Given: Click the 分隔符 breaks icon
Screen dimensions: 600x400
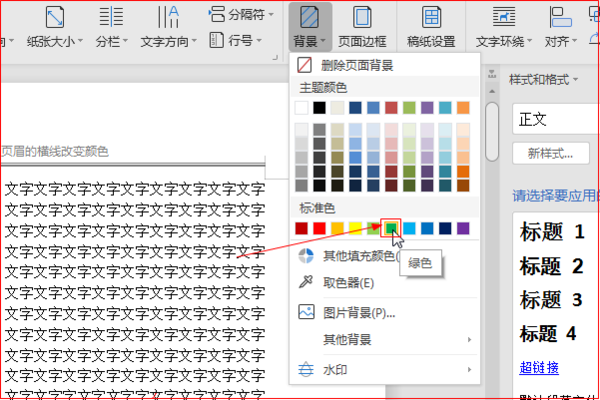Looking at the screenshot, I should tap(217, 14).
